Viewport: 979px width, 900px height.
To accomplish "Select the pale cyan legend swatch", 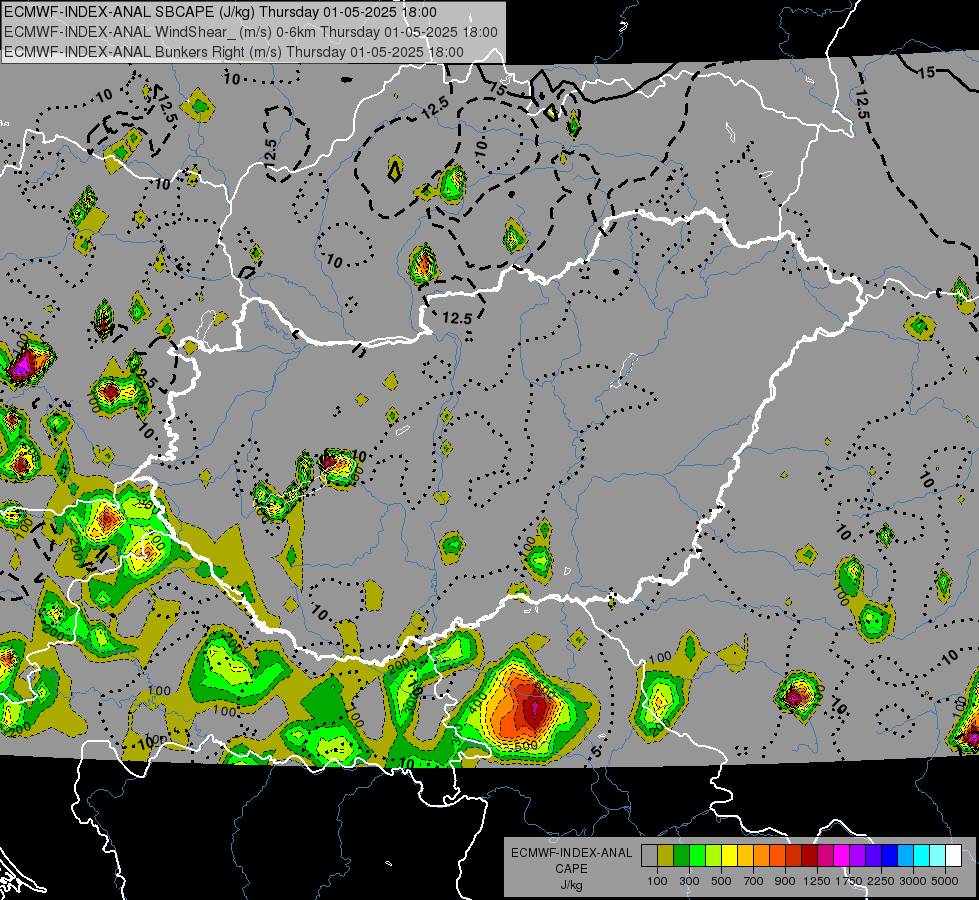I will [938, 855].
